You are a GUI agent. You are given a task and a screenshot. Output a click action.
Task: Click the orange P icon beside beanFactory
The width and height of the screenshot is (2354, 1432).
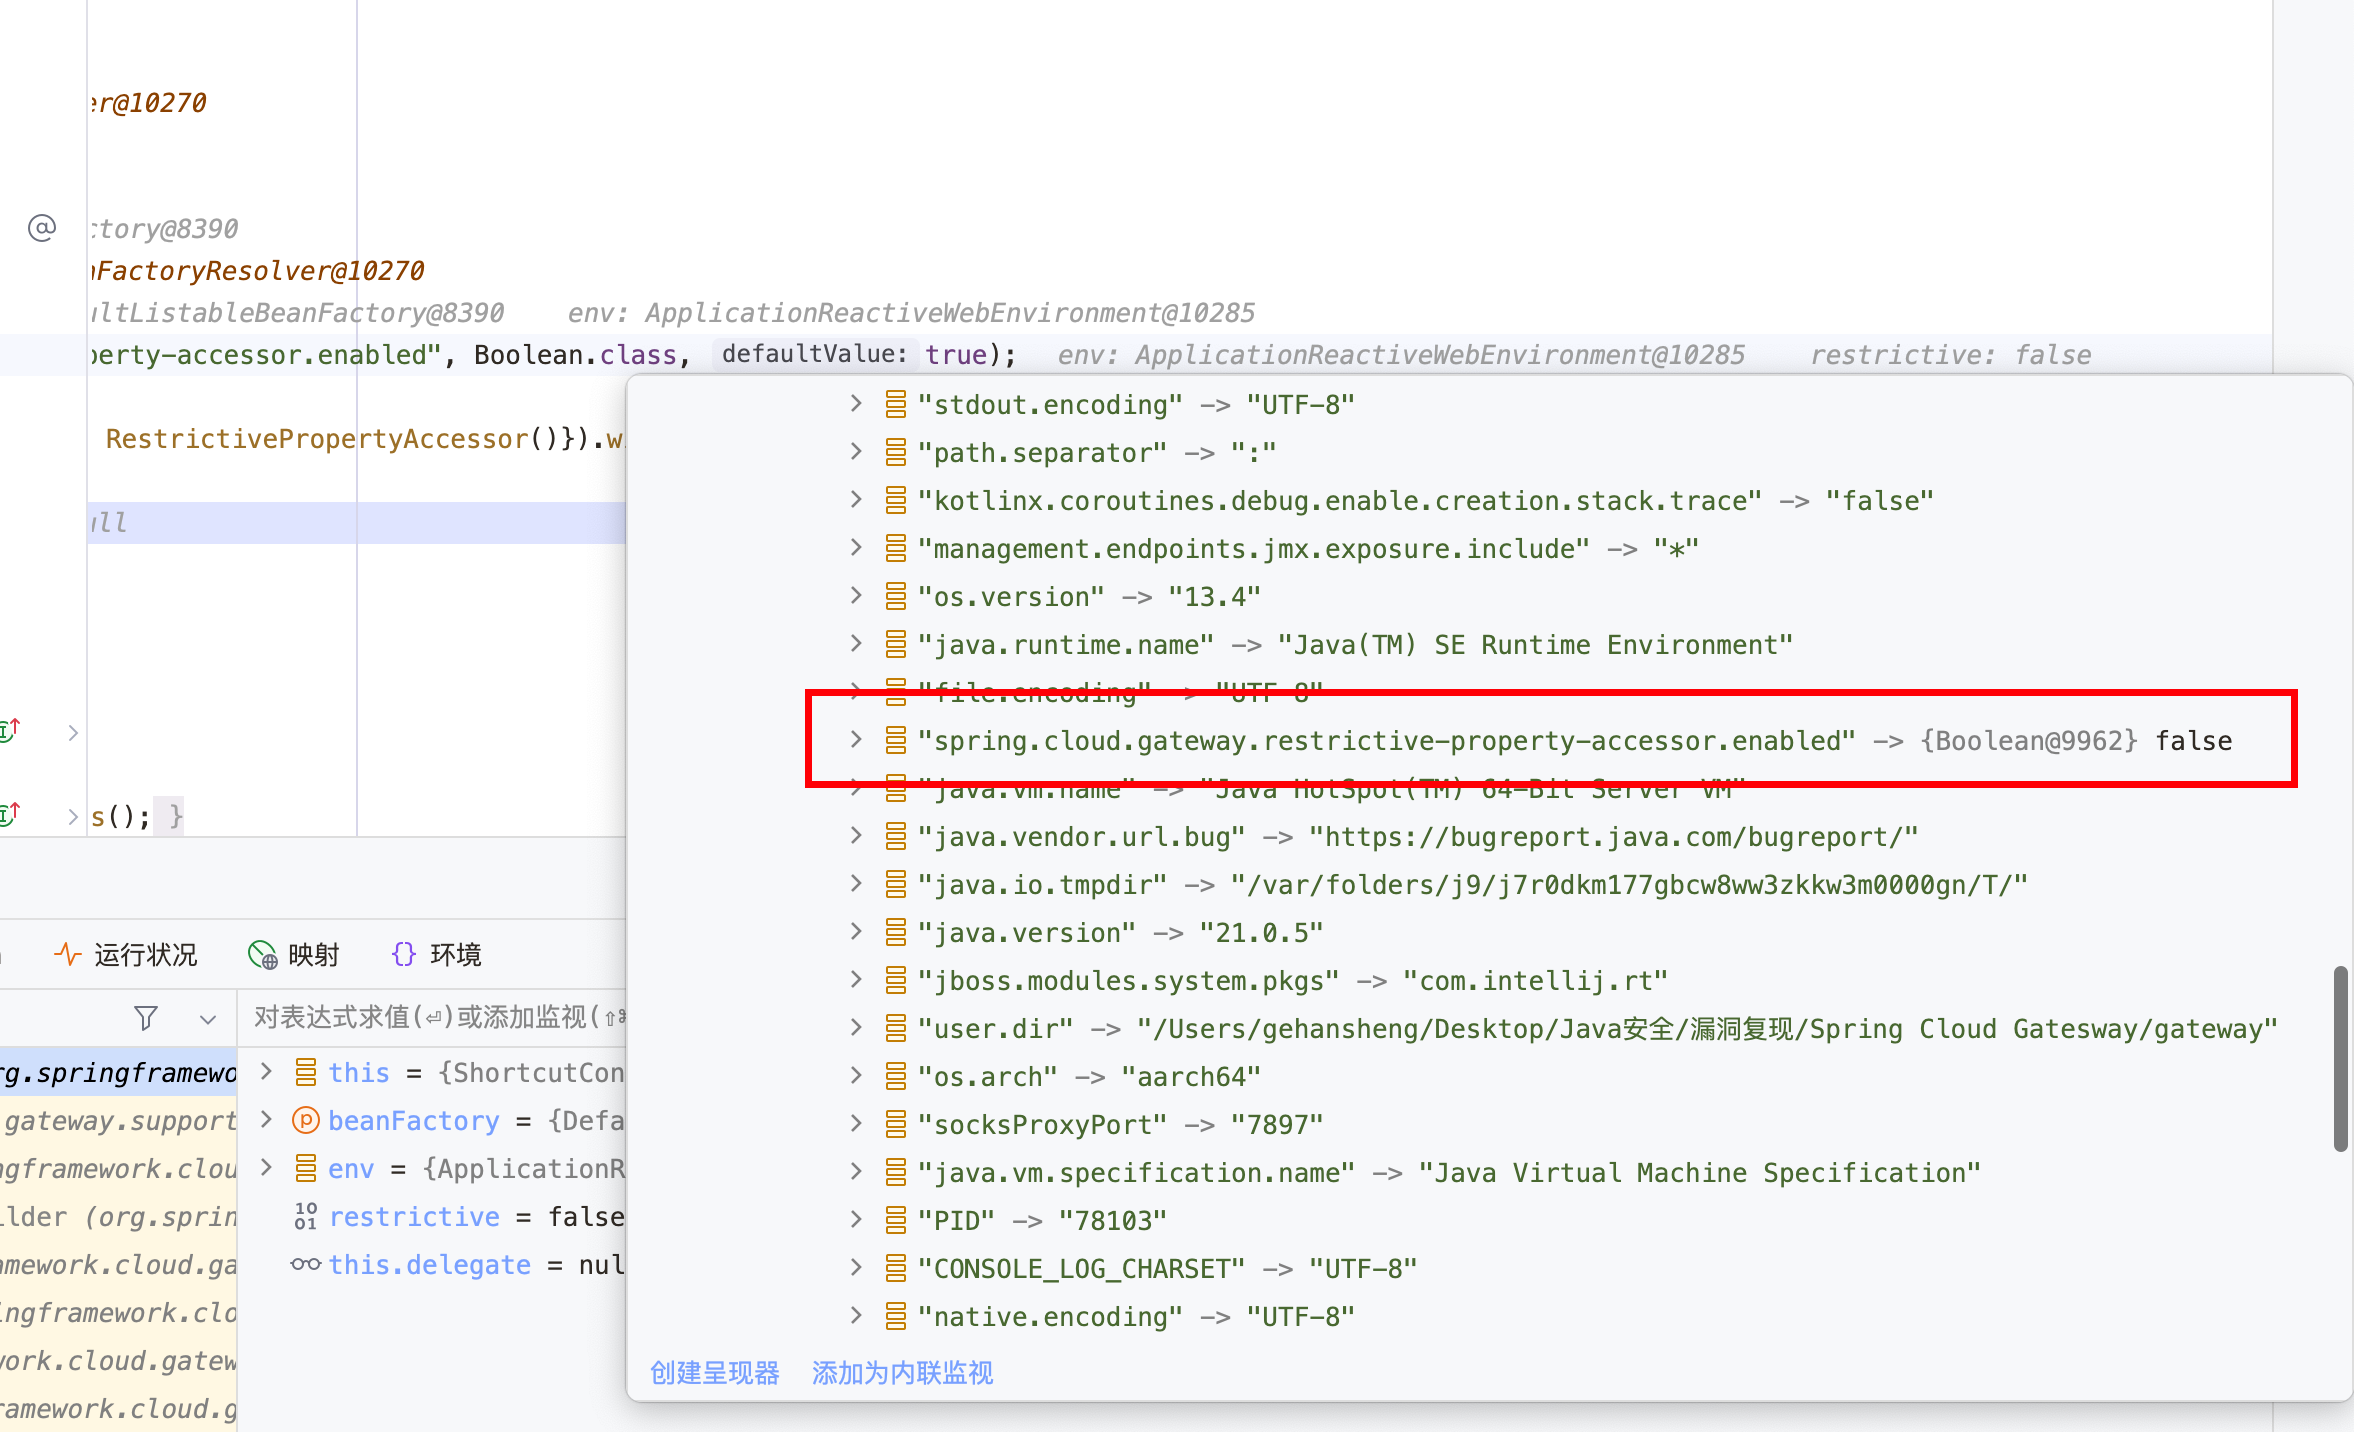point(305,1120)
